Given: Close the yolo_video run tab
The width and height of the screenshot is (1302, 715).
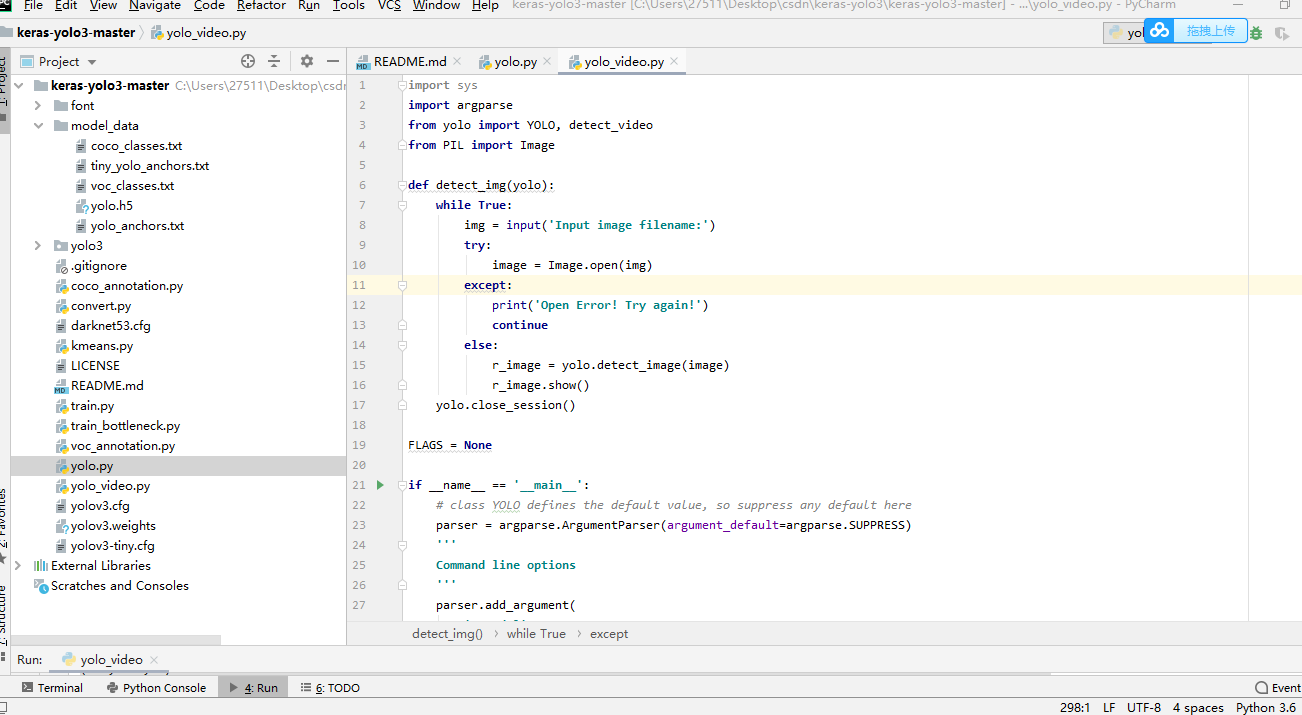Looking at the screenshot, I should [153, 660].
